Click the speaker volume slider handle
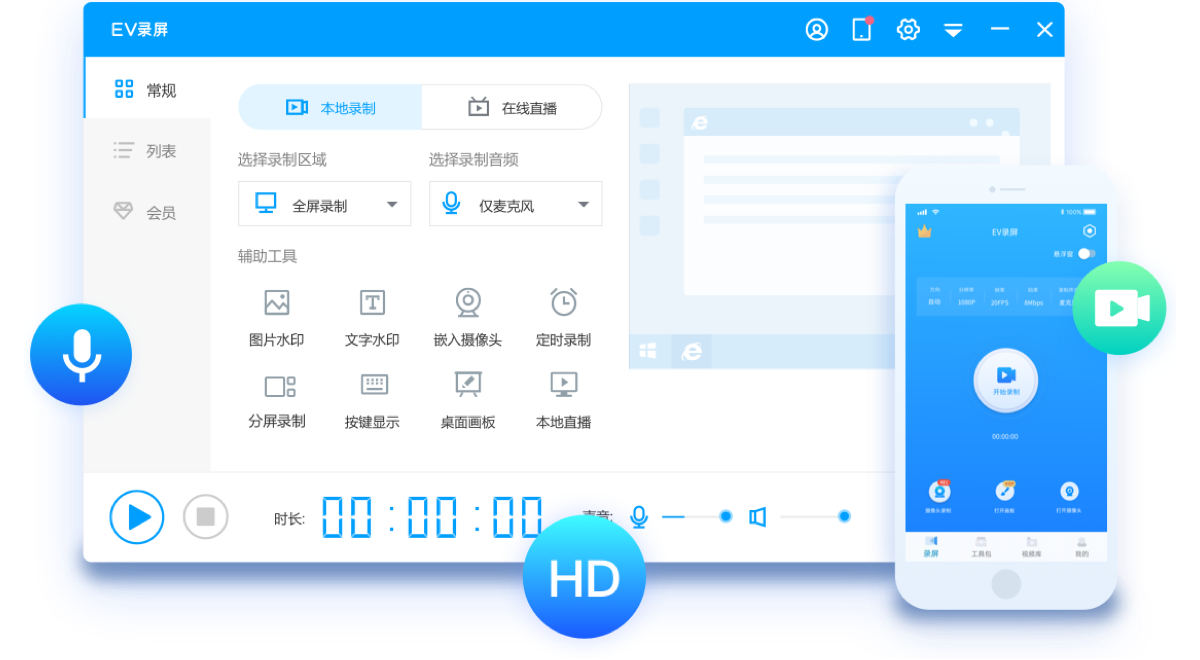This screenshot has height=660, width=1200. (845, 516)
